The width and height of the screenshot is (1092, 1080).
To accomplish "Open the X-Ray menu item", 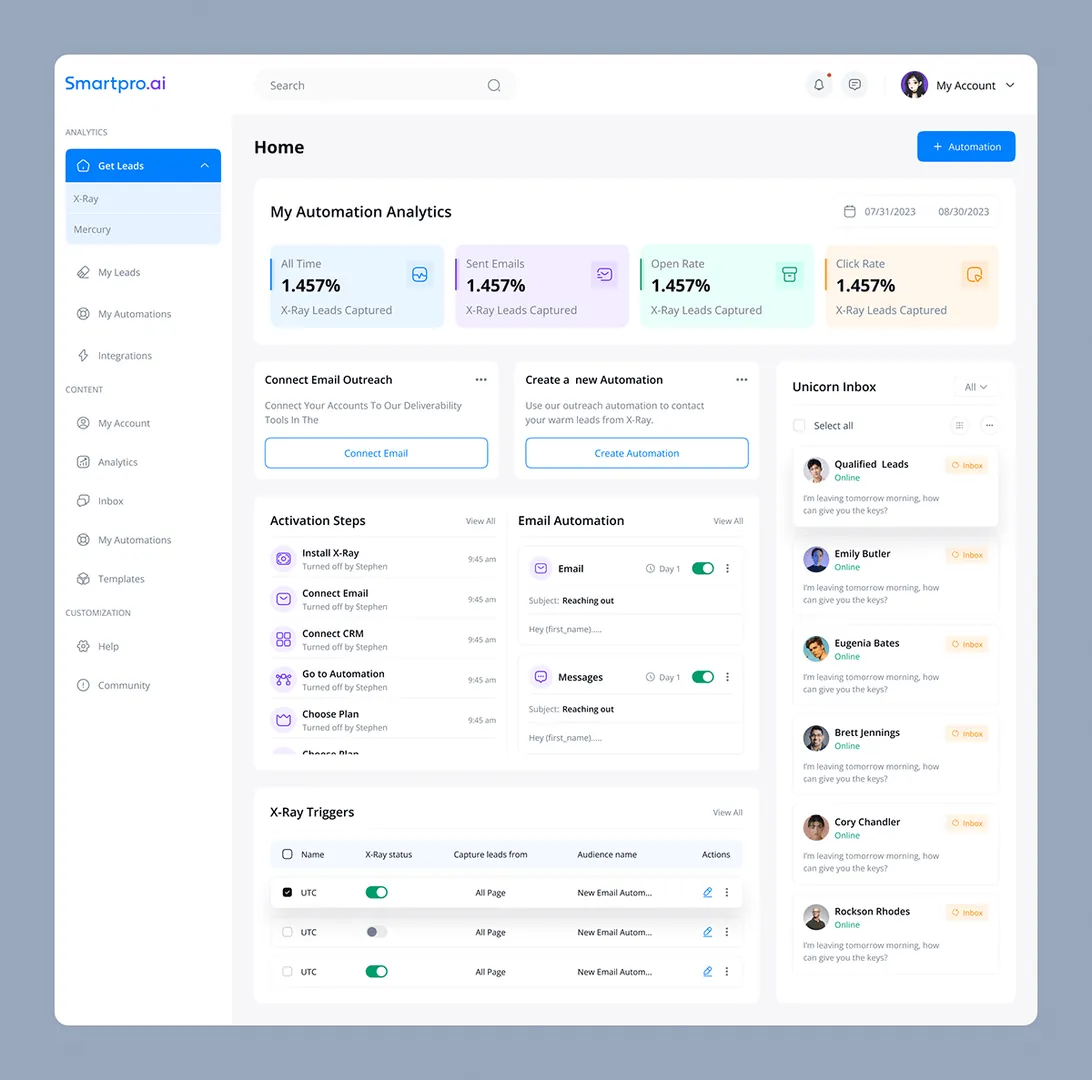I will (x=85, y=198).
